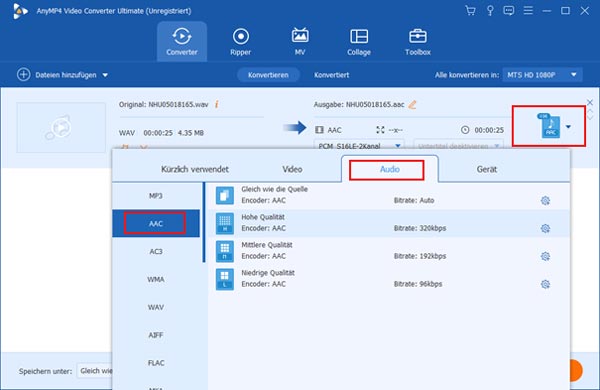Screen dimensions: 600x390
Task: Select the file preview thumbnail
Action: (61, 127)
